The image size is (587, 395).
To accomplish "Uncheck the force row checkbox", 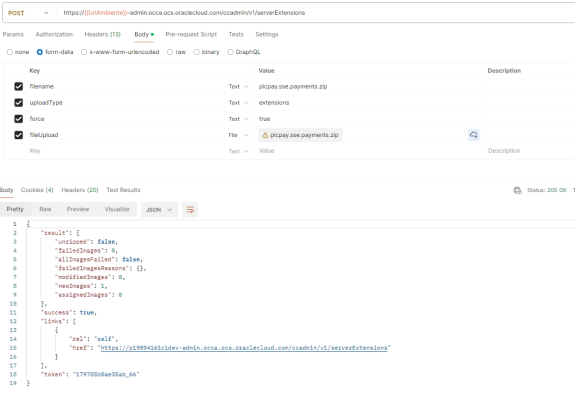I will [18, 119].
